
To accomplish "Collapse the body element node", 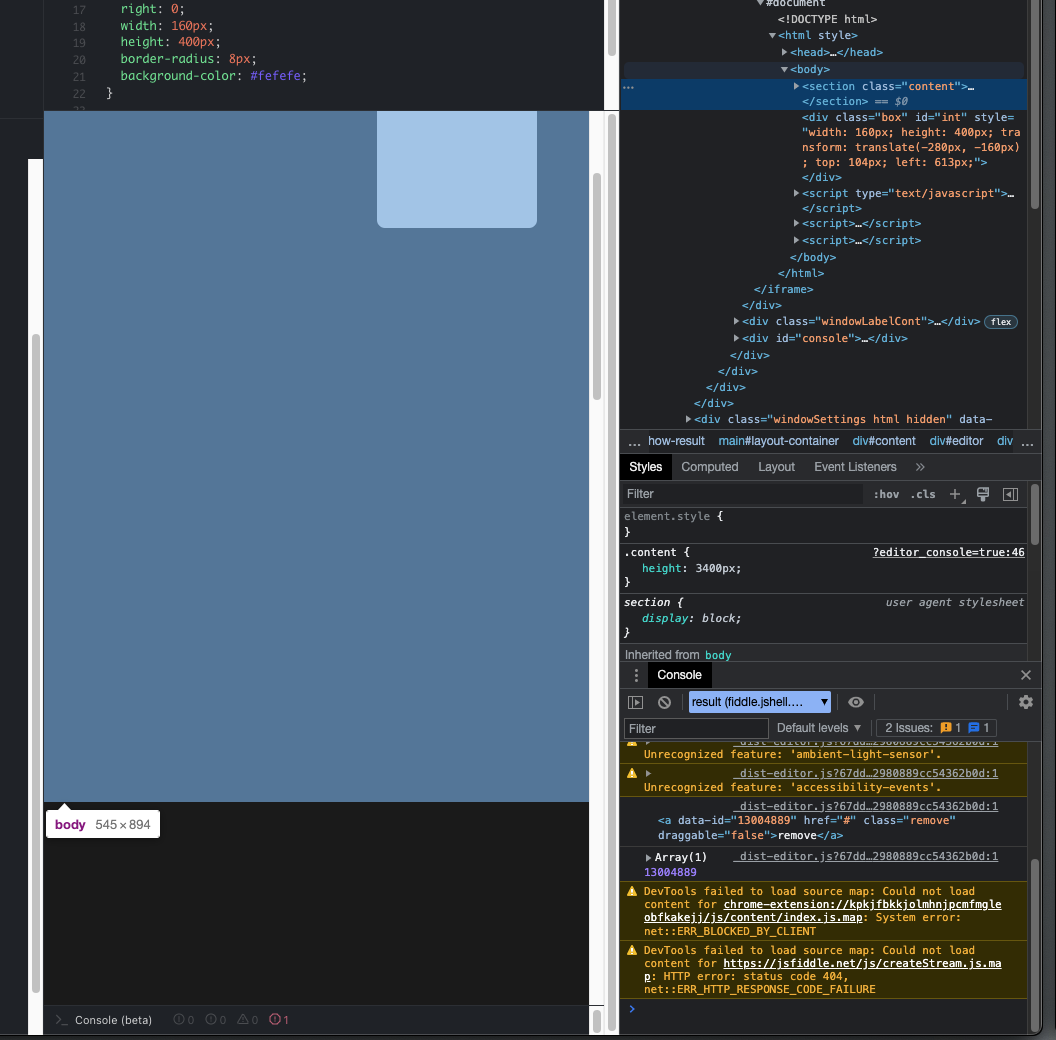I will point(785,69).
